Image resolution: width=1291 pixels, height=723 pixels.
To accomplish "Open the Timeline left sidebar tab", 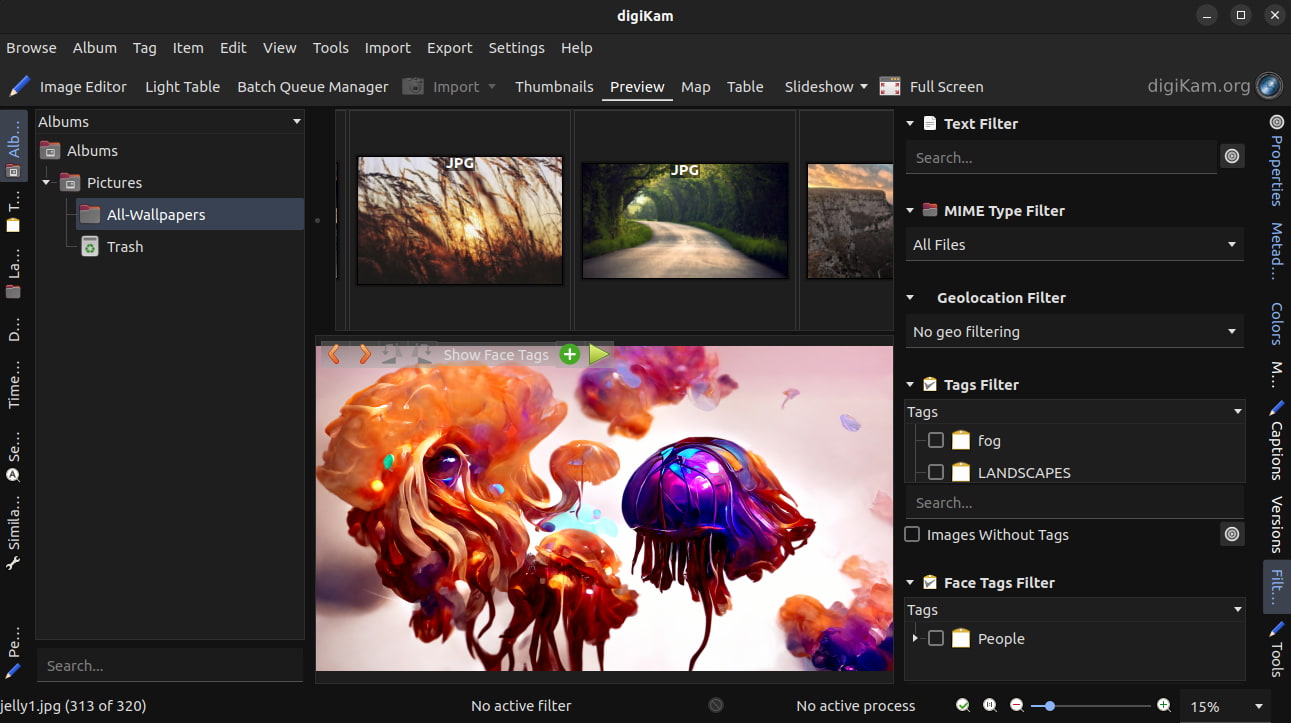I will coord(13,385).
